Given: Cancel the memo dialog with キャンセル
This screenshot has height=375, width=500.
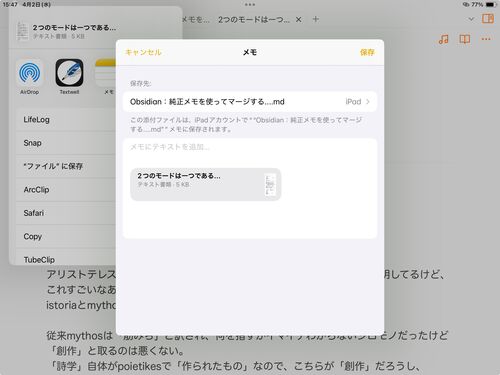Looking at the screenshot, I should click(x=143, y=52).
